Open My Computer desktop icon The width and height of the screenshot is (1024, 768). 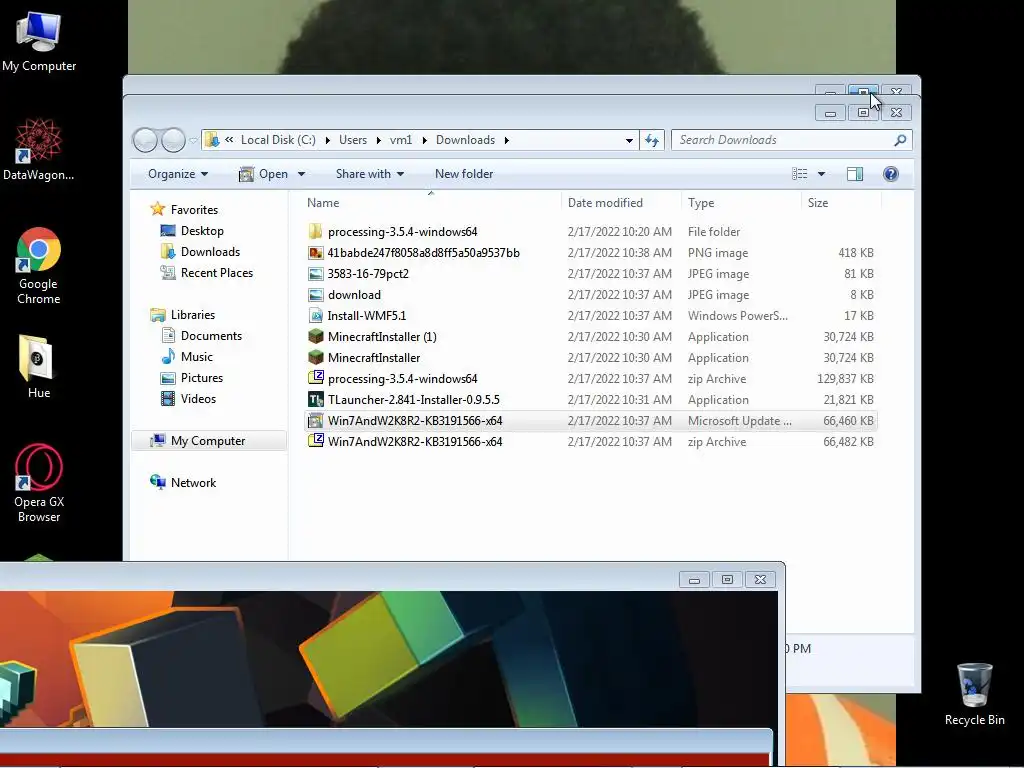[x=39, y=41]
